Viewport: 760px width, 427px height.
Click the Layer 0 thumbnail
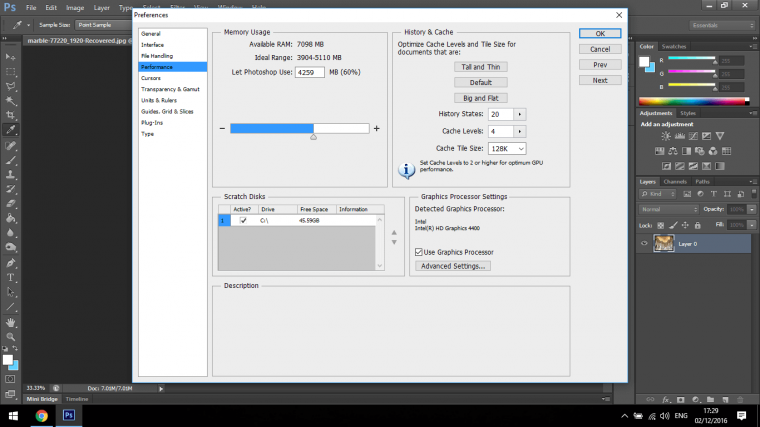pyautogui.click(x=664, y=244)
